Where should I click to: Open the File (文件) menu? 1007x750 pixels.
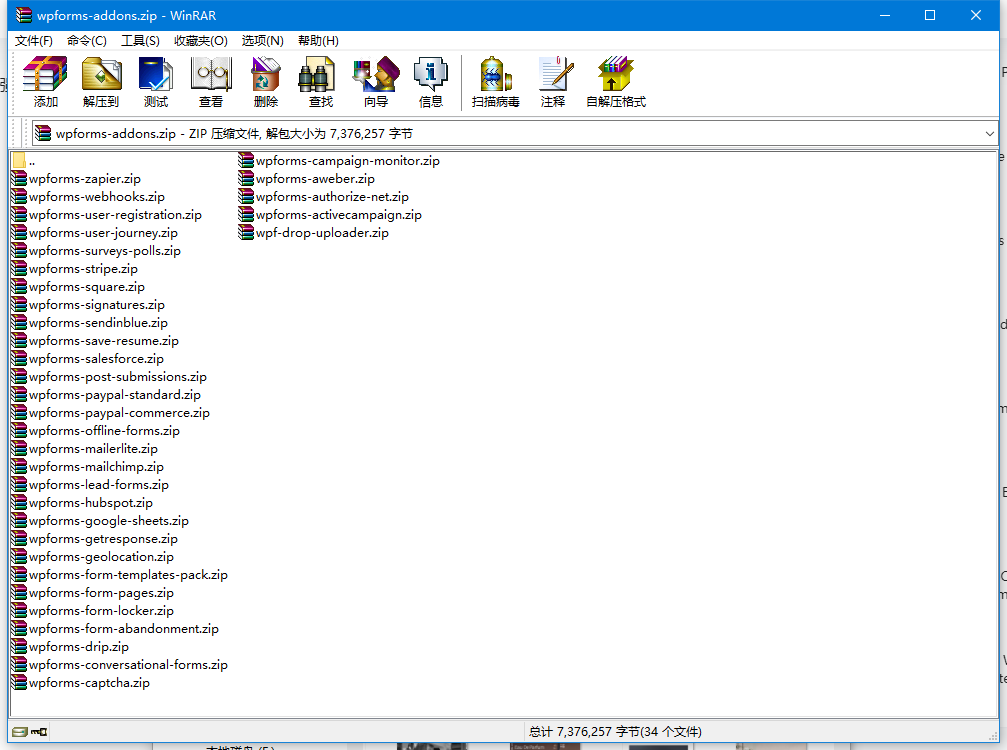coord(33,40)
